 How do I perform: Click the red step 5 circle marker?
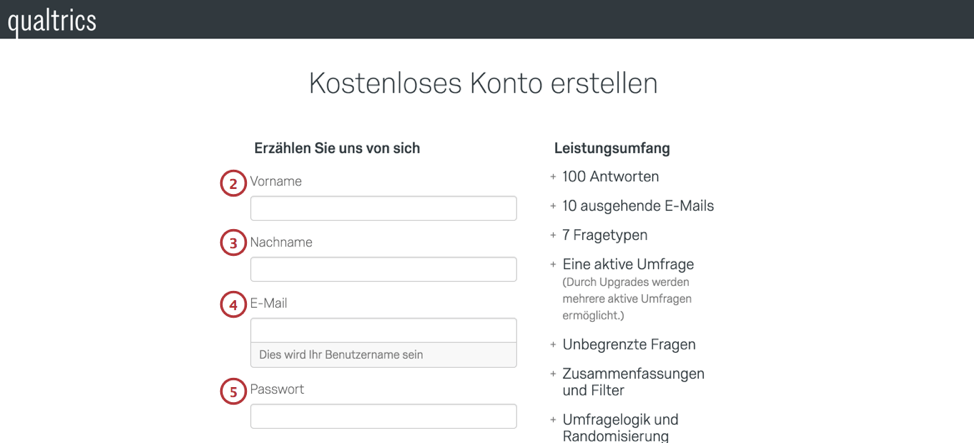click(234, 391)
